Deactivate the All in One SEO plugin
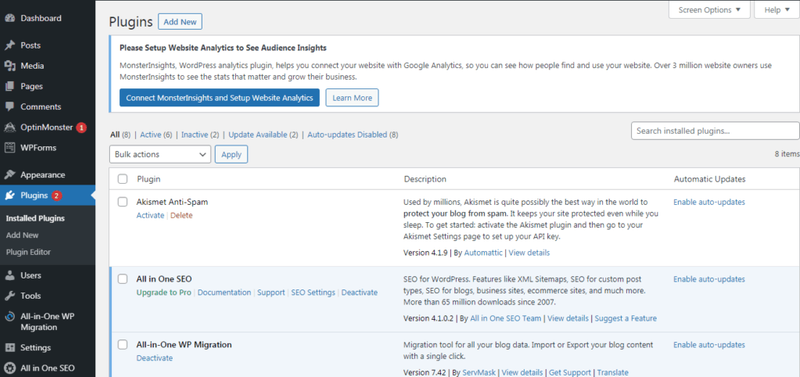The width and height of the screenshot is (800, 377). coord(360,292)
